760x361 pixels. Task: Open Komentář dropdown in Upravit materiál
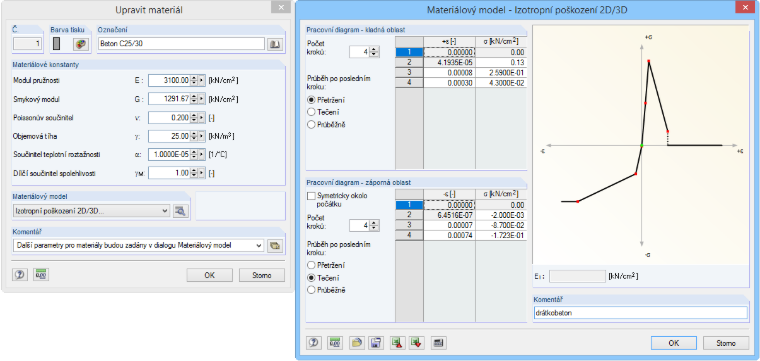(139, 246)
